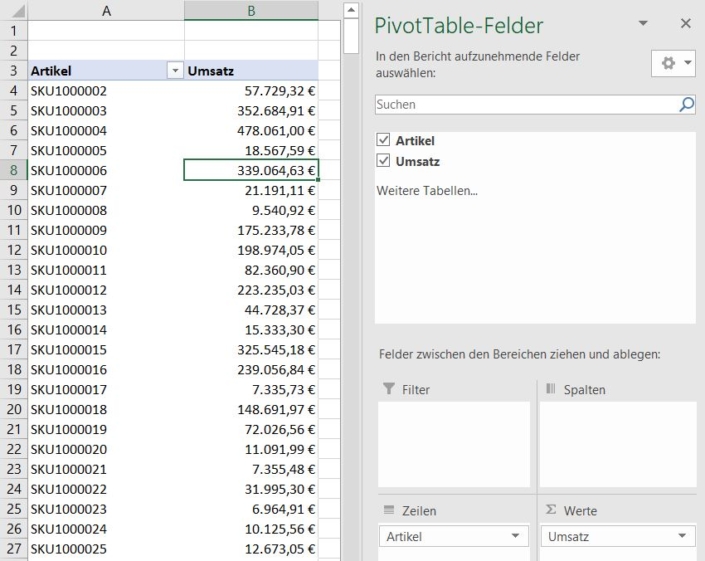Click the Umsatz header cell
Screen dimensions: 705x561
click(x=251, y=71)
